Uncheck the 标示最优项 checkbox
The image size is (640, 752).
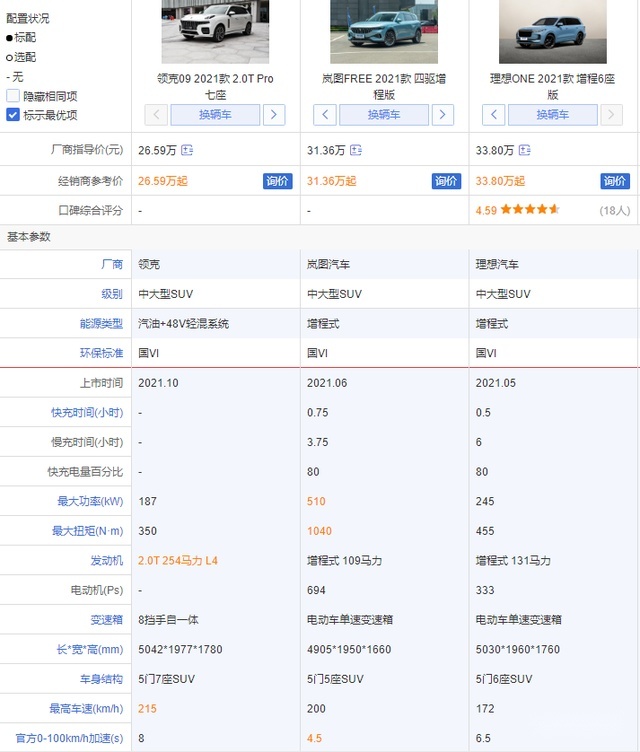click(13, 115)
